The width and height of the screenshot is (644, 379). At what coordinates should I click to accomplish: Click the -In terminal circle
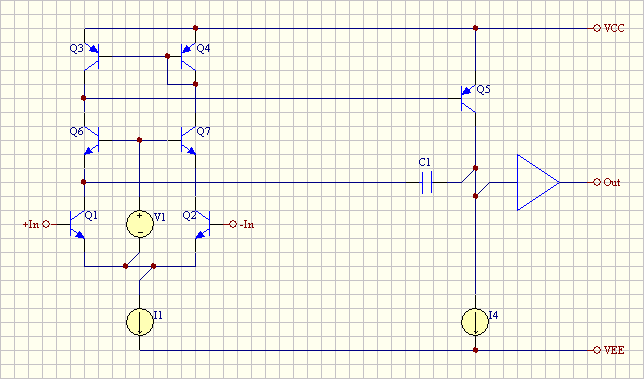coord(233,224)
